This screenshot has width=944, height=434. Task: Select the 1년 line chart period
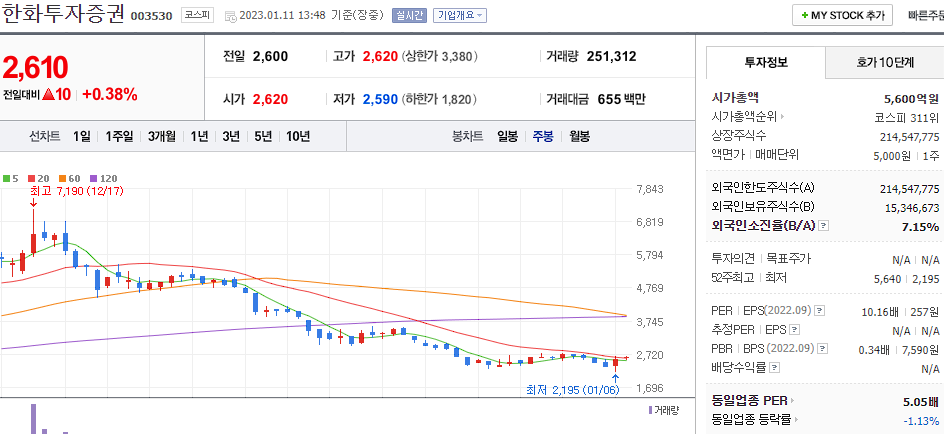pyautogui.click(x=199, y=137)
